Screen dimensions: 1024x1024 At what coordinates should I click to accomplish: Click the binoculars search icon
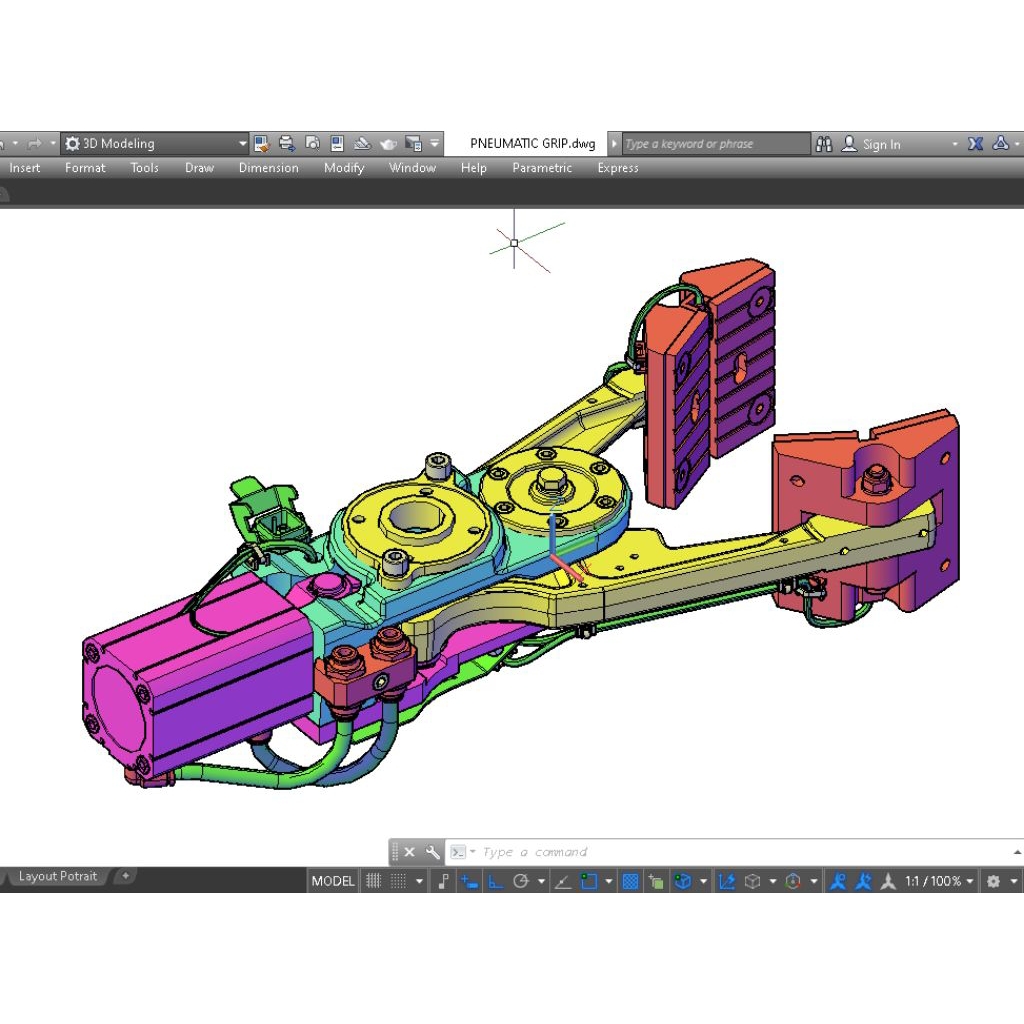pos(824,144)
